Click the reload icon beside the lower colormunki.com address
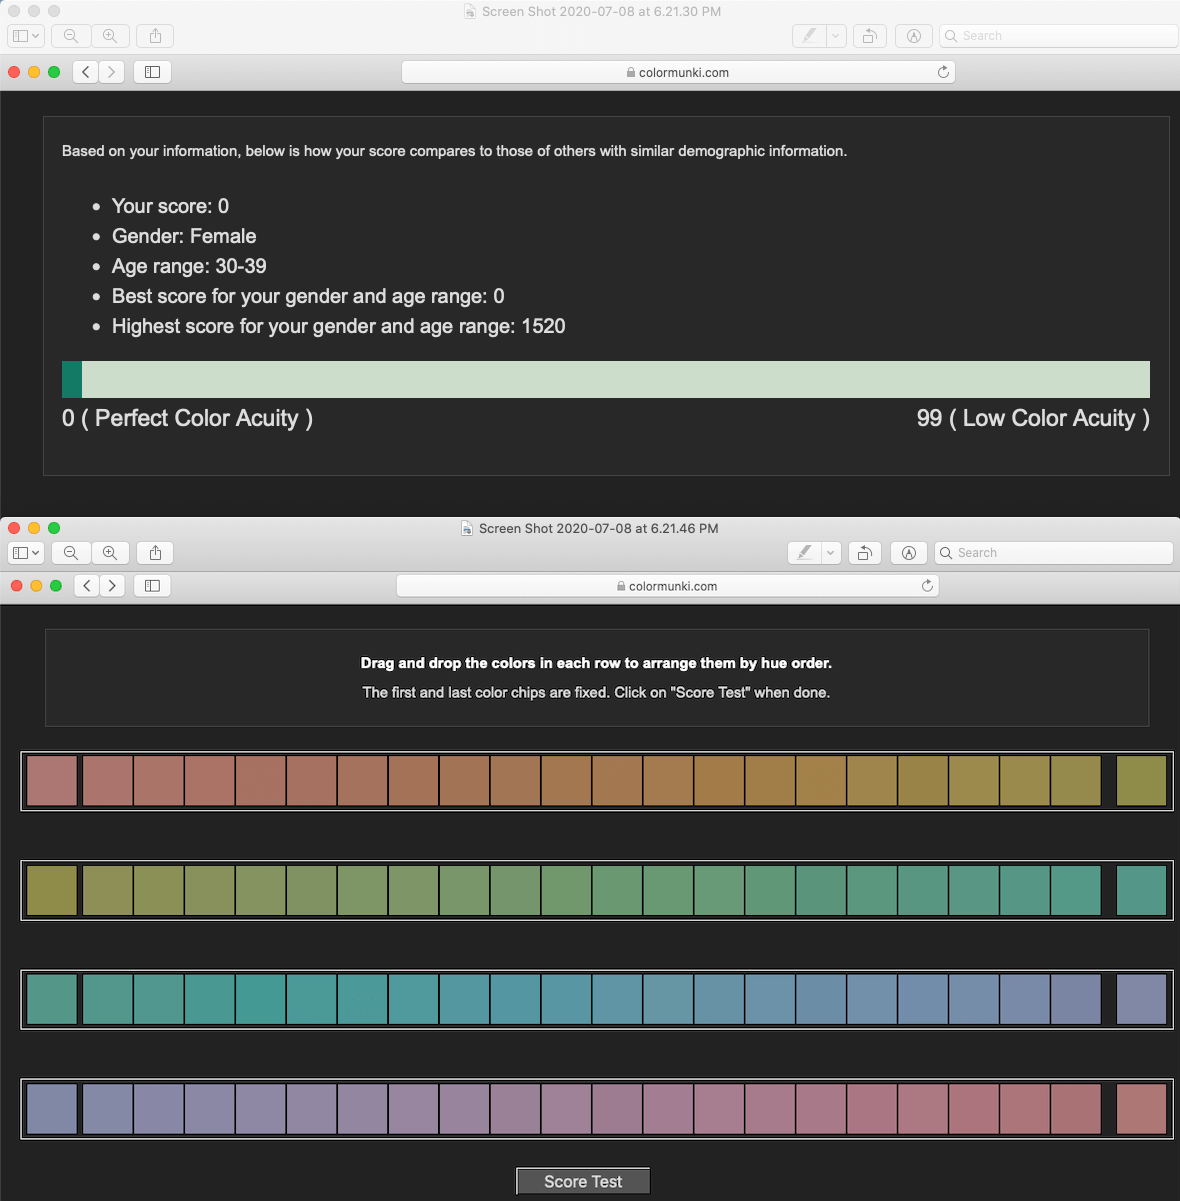The height and width of the screenshot is (1201, 1180). tap(927, 586)
